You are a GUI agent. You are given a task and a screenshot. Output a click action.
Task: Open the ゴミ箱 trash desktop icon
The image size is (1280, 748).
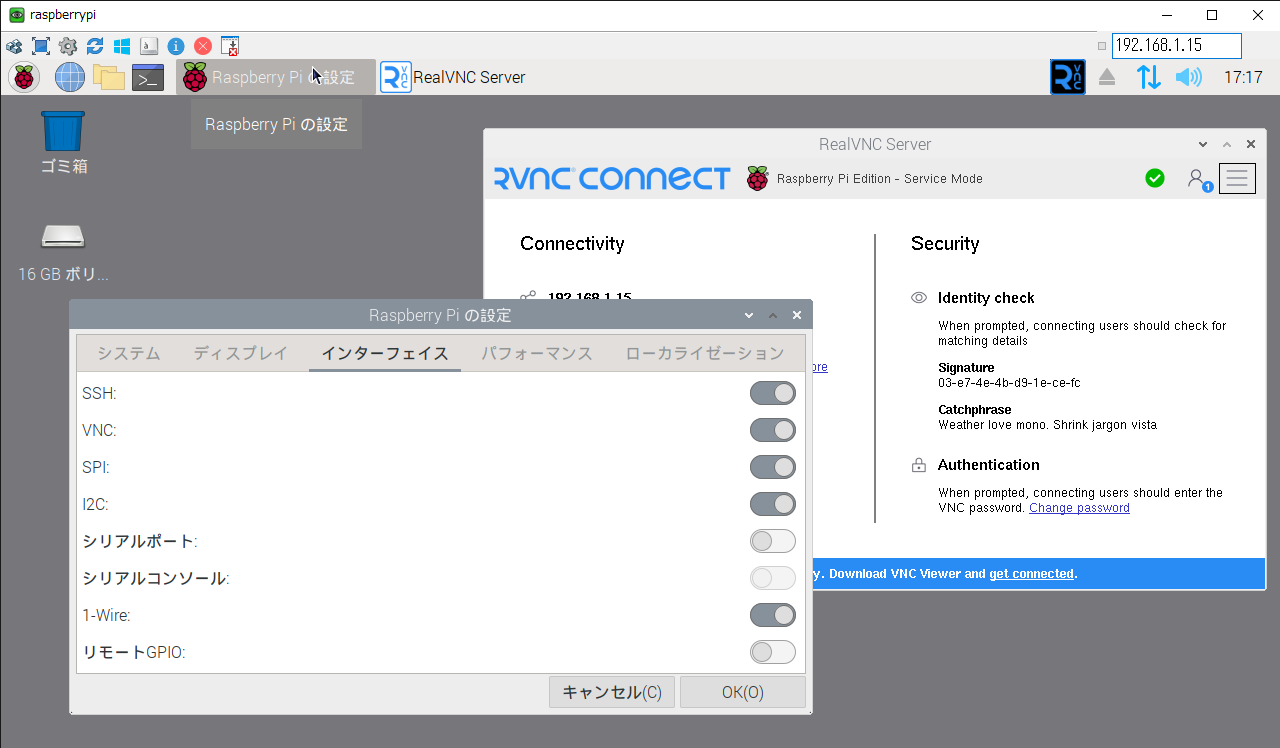pos(63,143)
